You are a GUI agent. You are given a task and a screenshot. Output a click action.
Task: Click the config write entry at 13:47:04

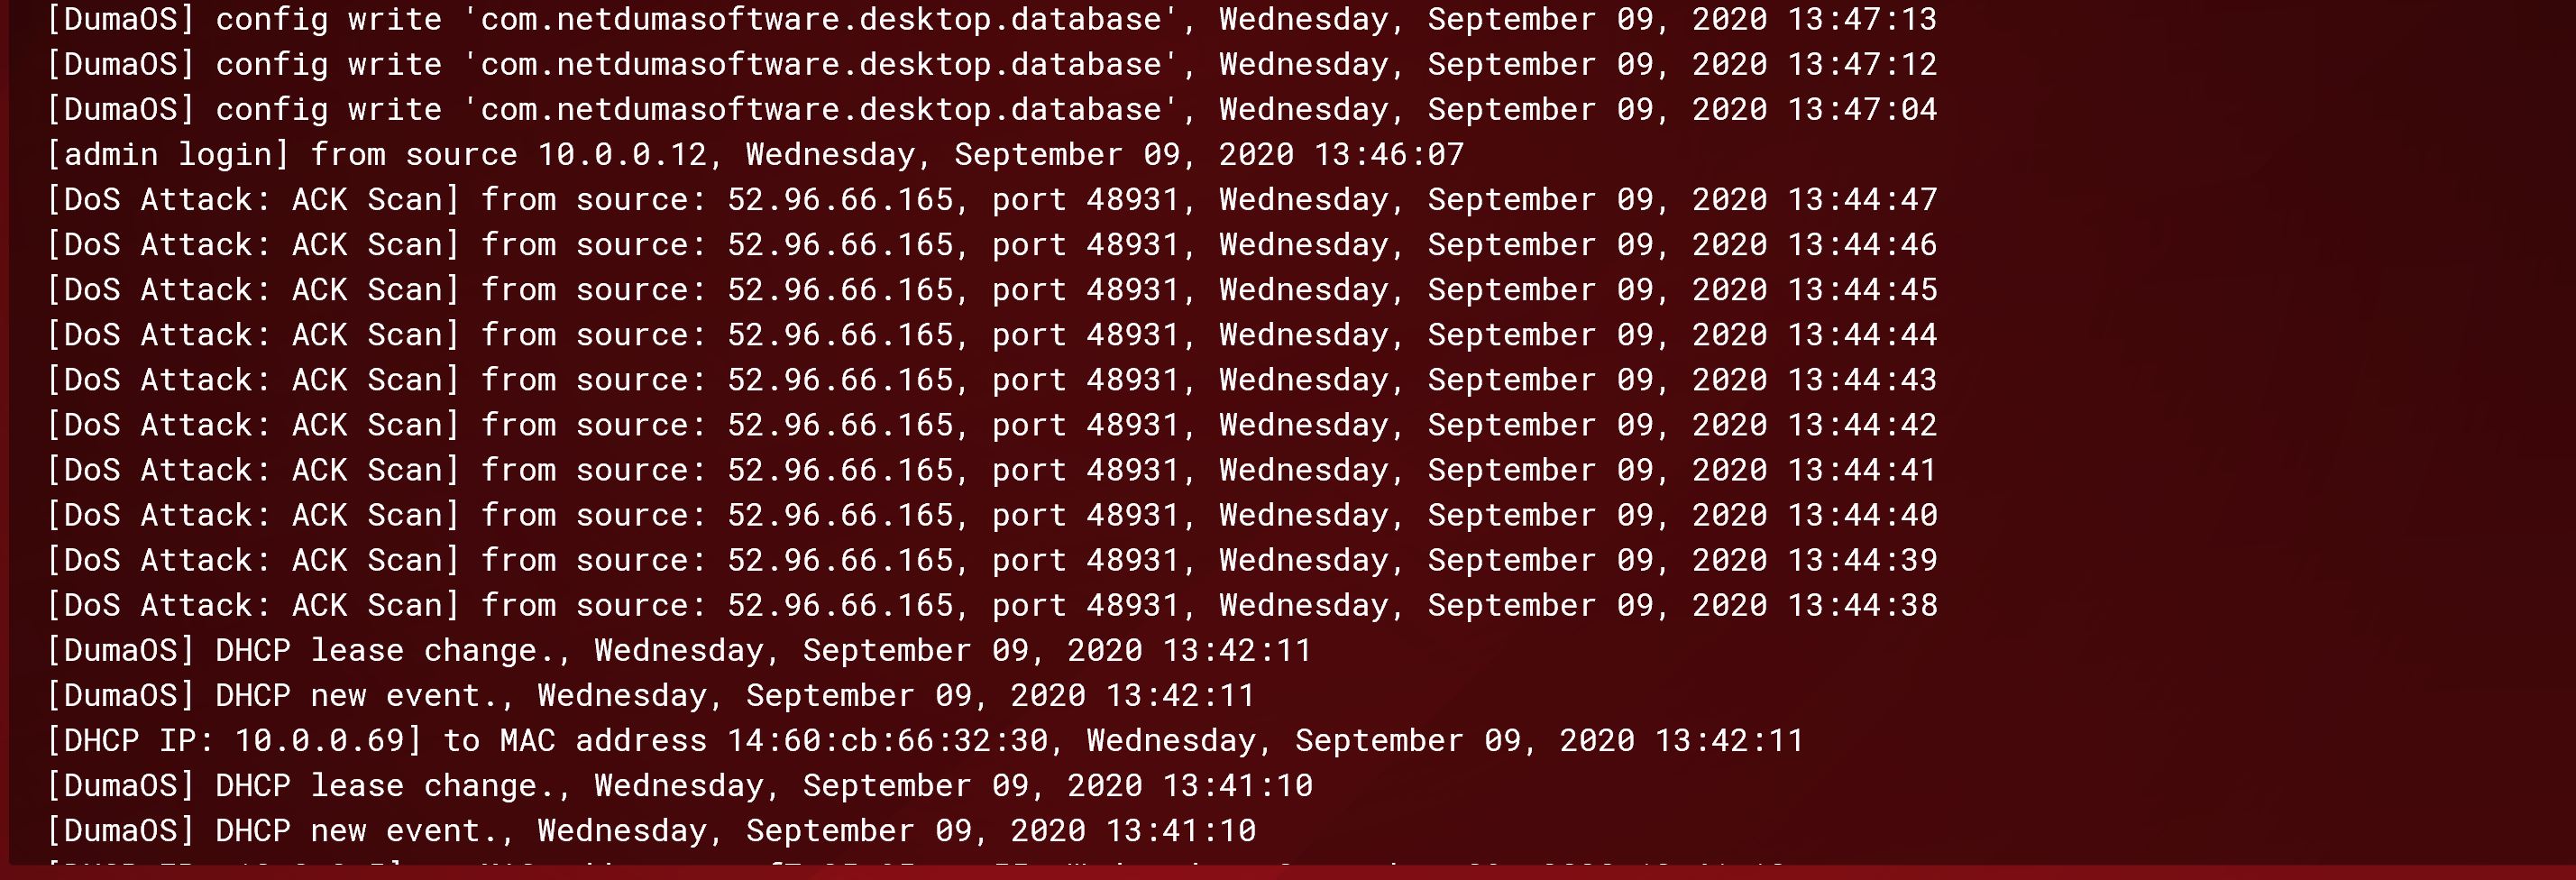[990, 110]
